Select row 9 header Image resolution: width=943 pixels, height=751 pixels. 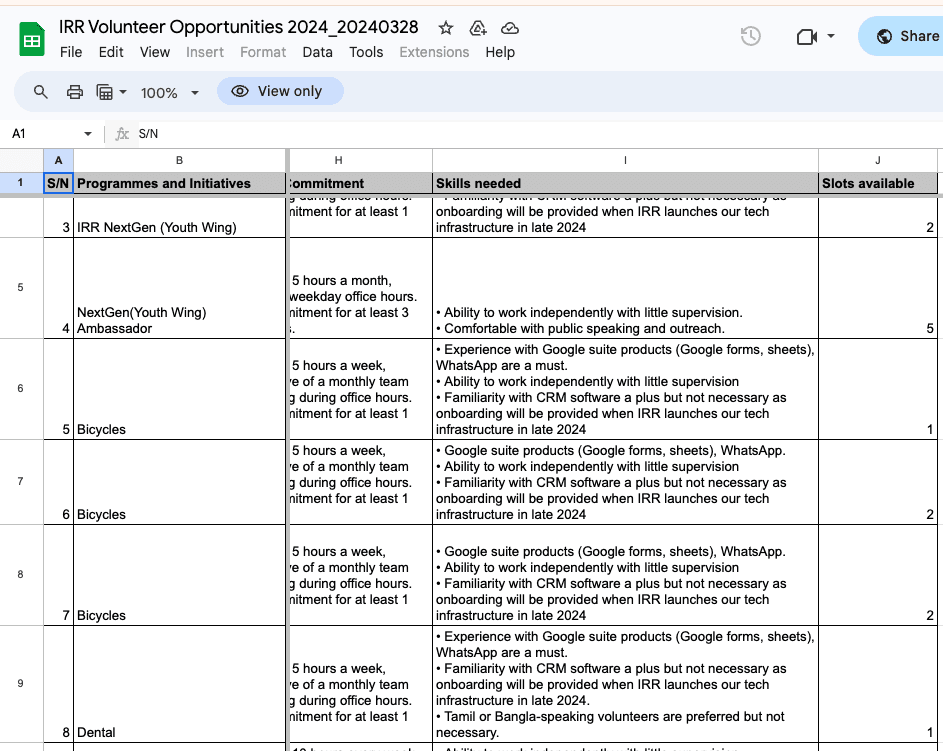[x=21, y=684]
